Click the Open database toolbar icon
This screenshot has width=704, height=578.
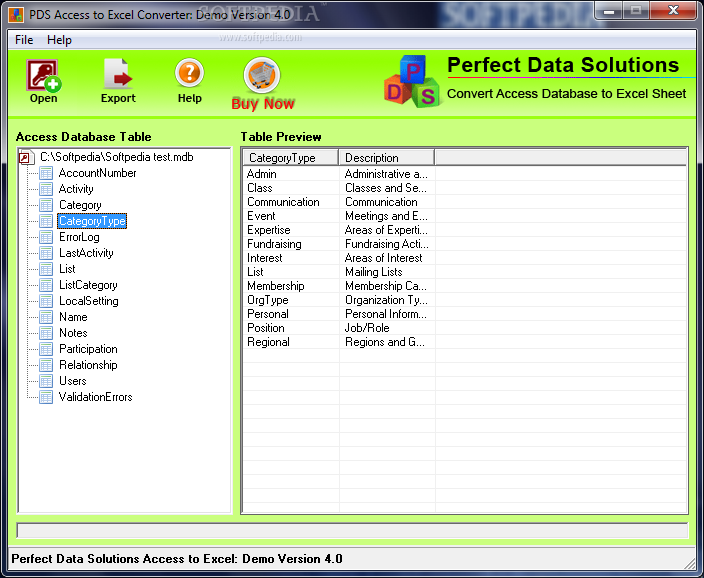[x=43, y=75]
